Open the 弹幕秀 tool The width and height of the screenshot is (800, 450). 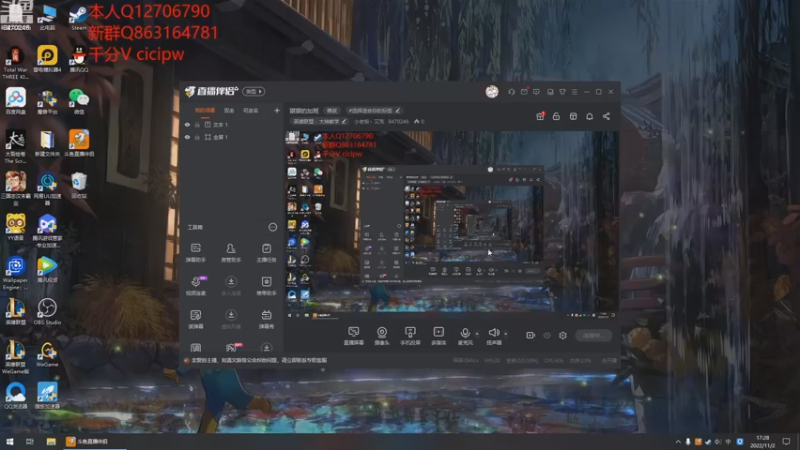click(x=266, y=318)
